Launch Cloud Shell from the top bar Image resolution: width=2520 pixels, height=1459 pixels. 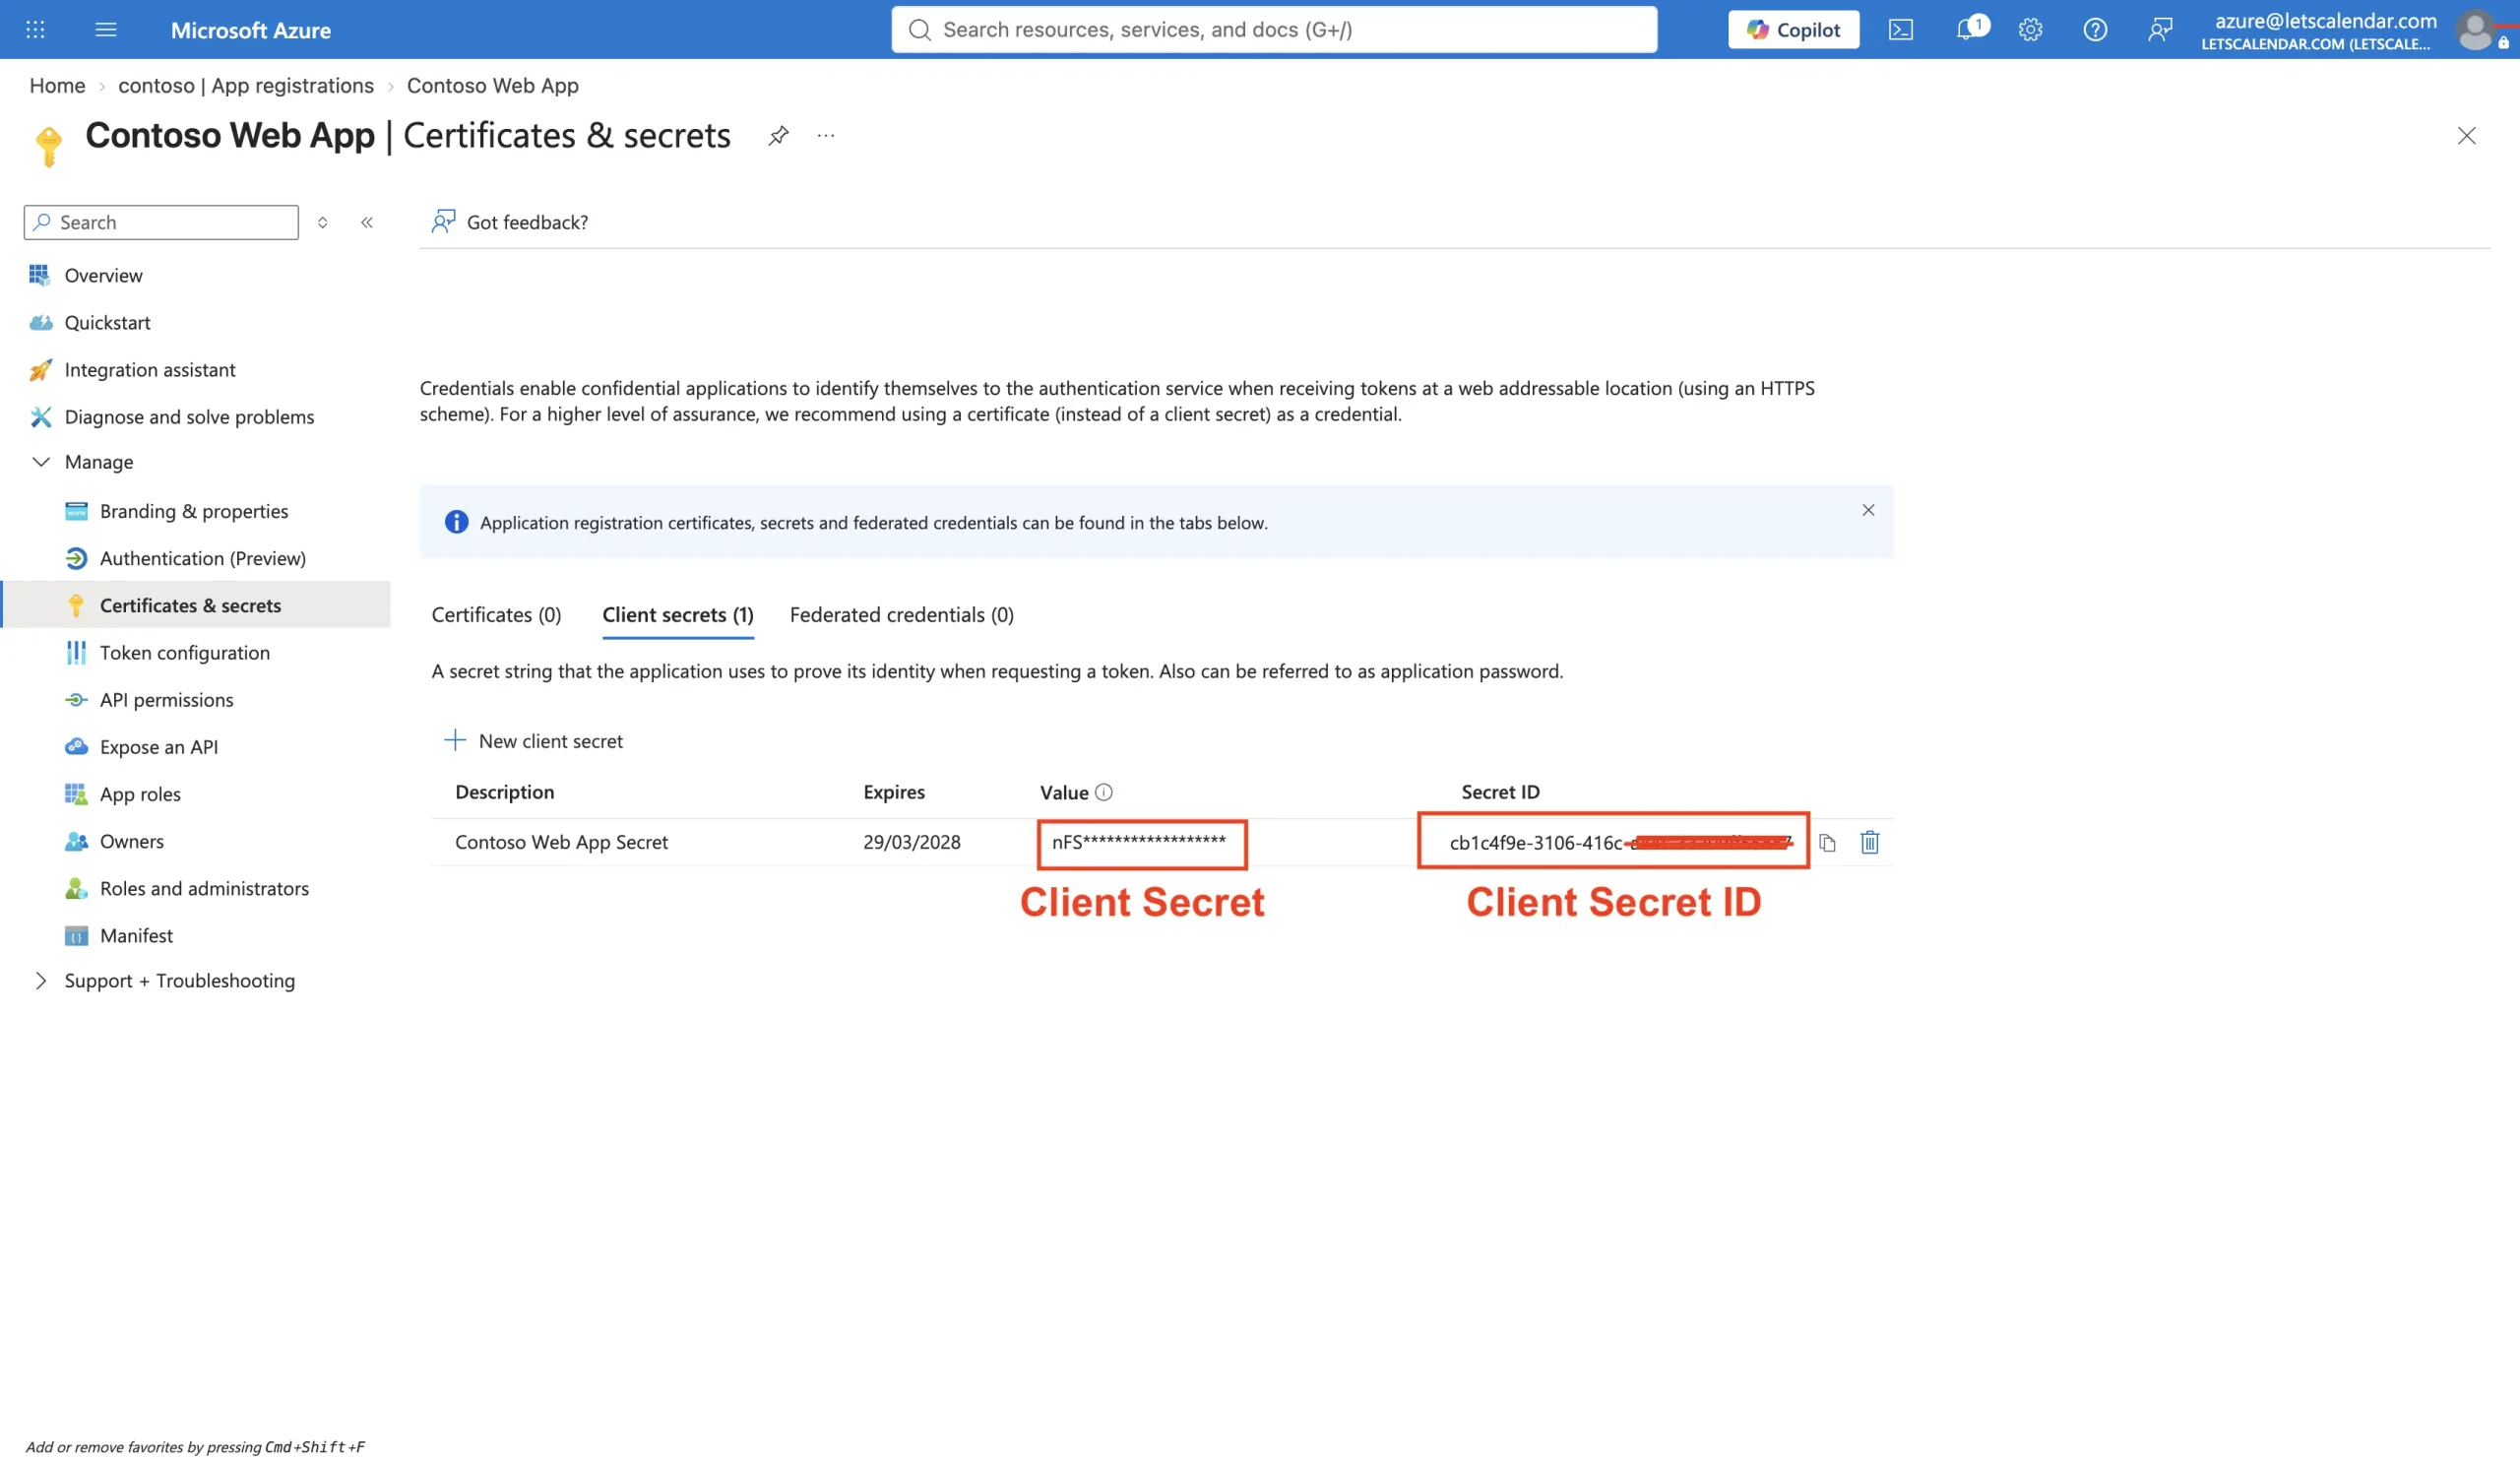pyautogui.click(x=1901, y=29)
